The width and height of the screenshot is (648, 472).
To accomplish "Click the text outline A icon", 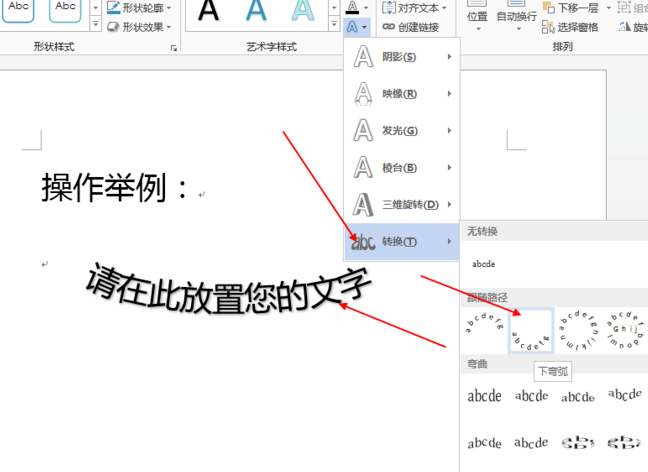I will (x=352, y=7).
